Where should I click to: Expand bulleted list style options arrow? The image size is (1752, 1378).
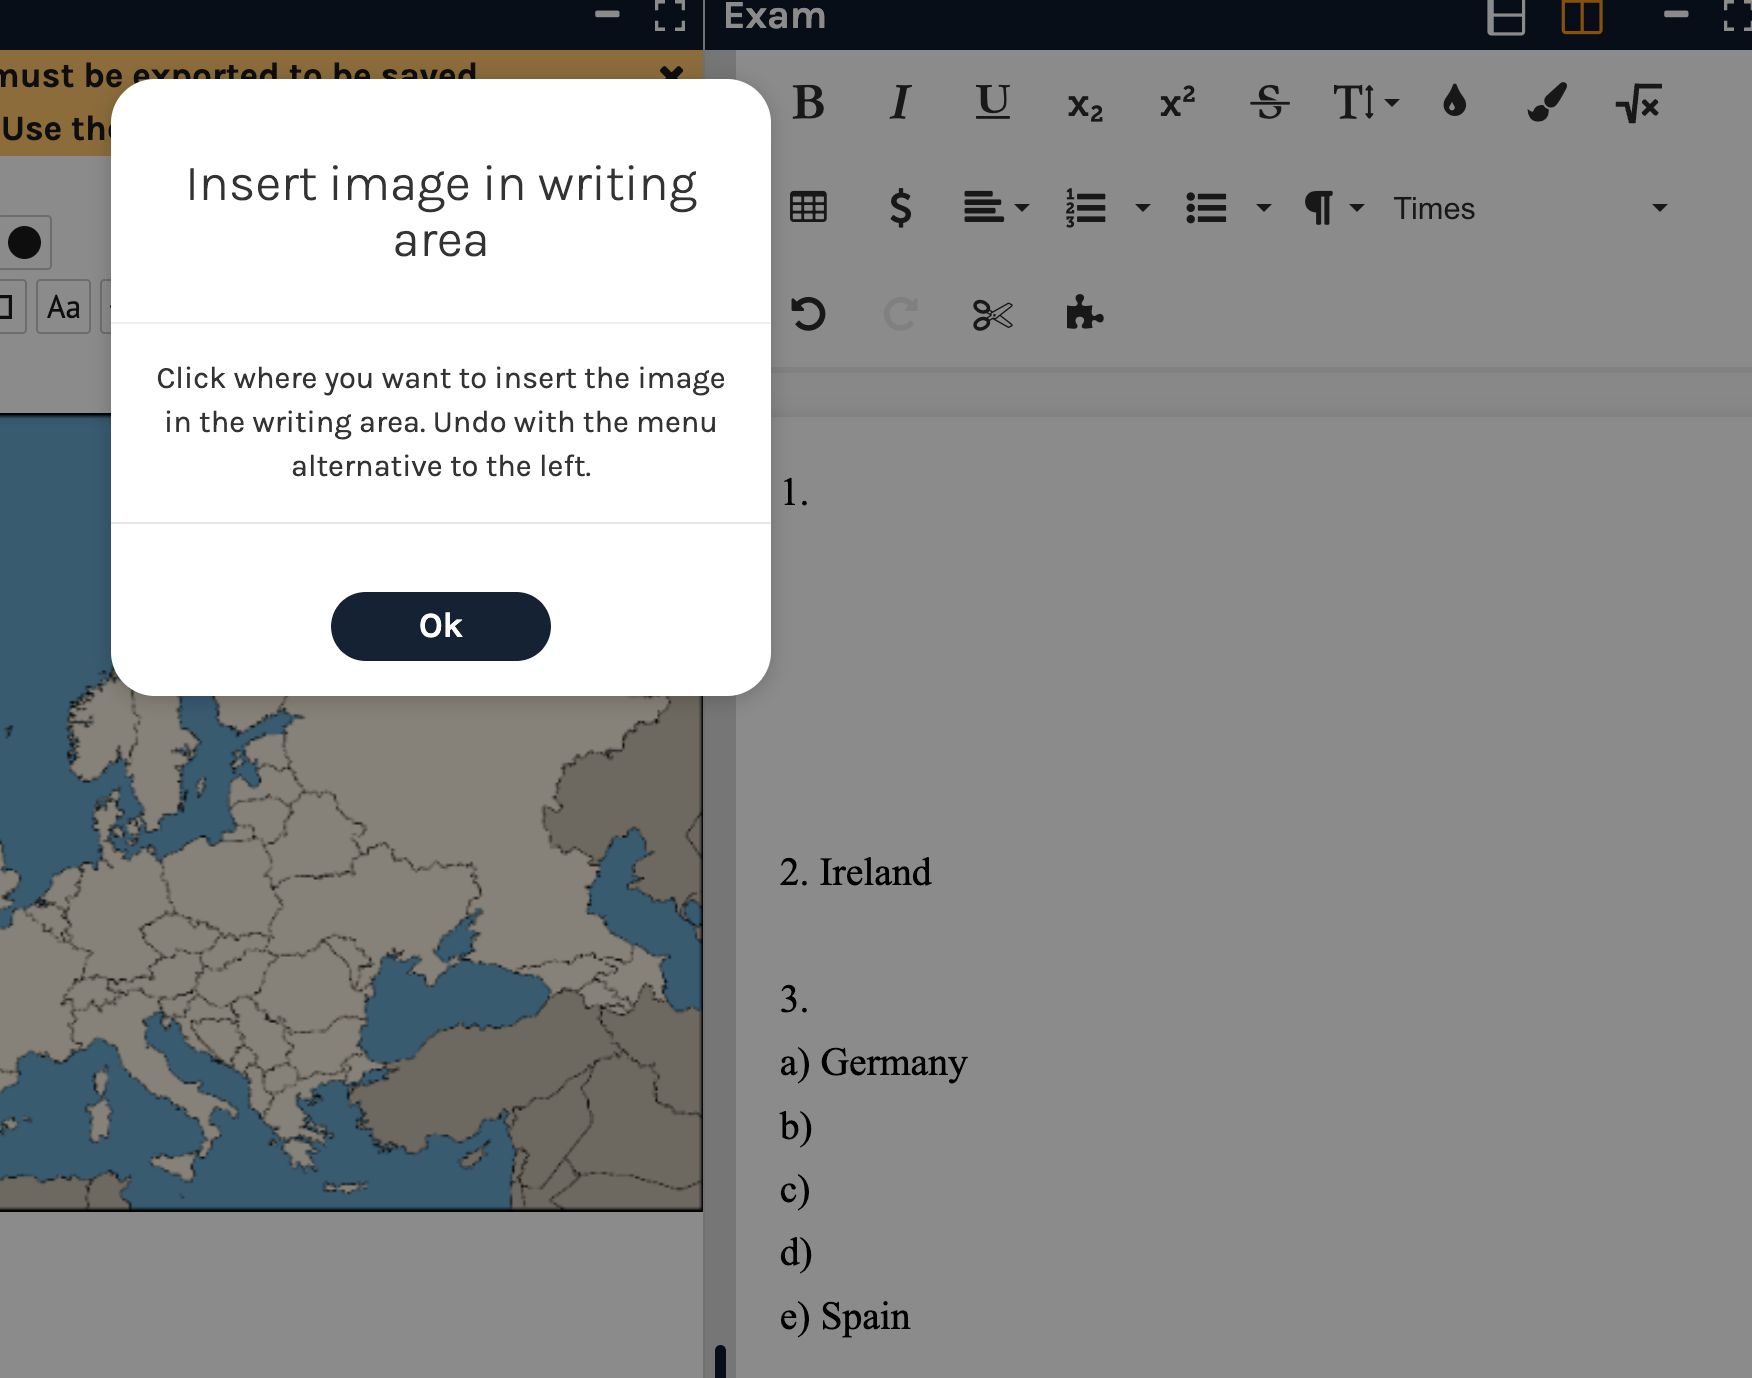click(x=1263, y=208)
